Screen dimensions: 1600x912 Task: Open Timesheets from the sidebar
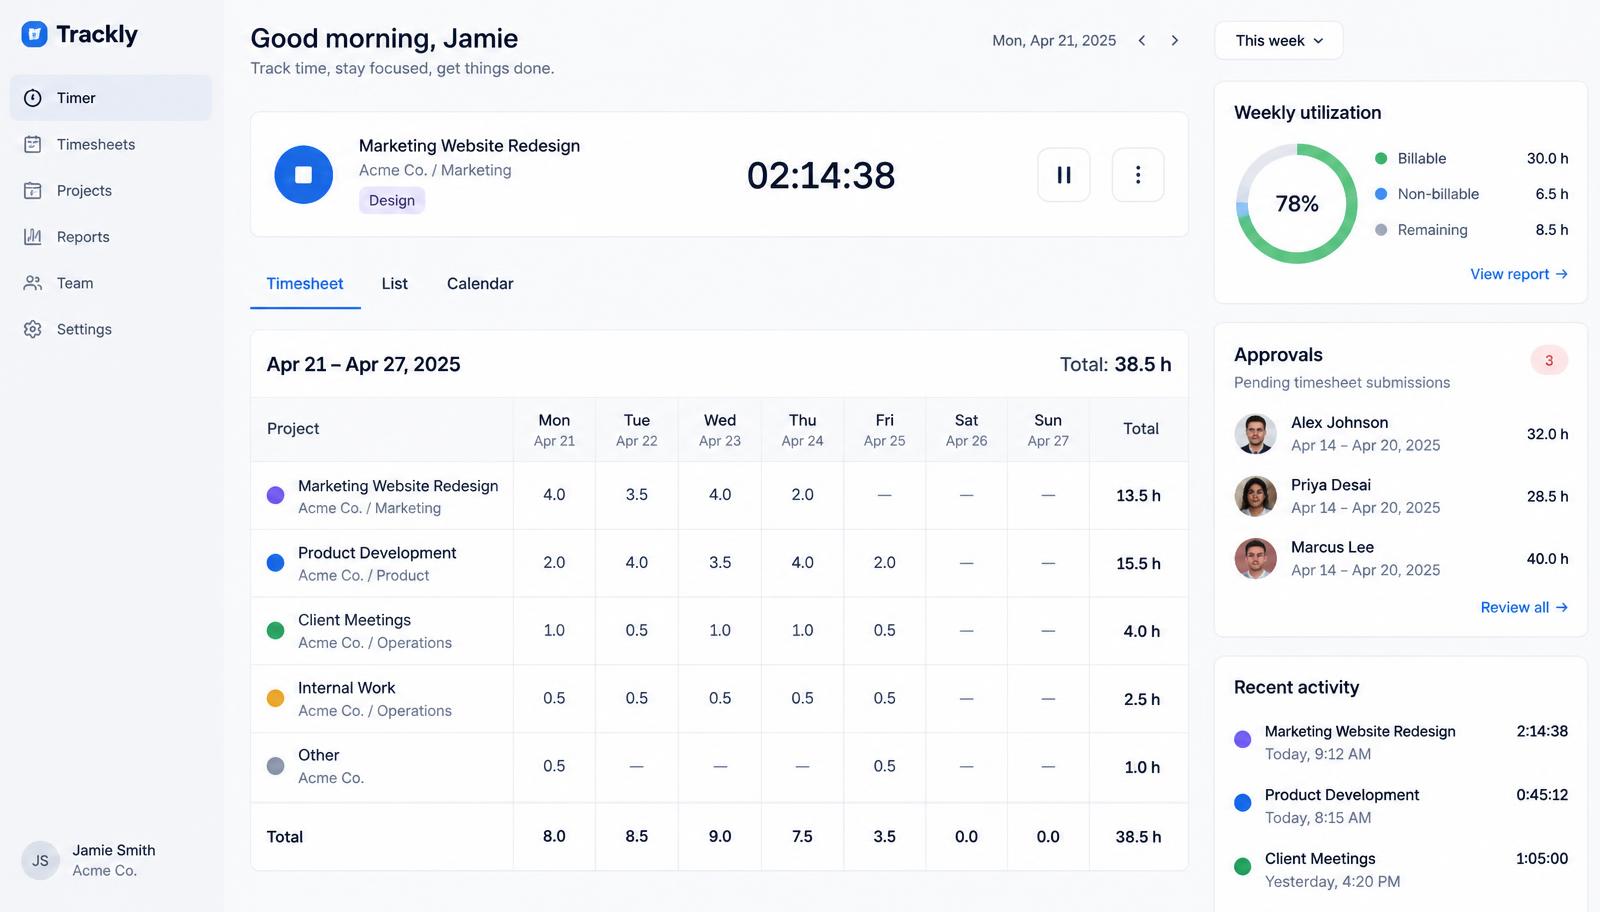111,144
